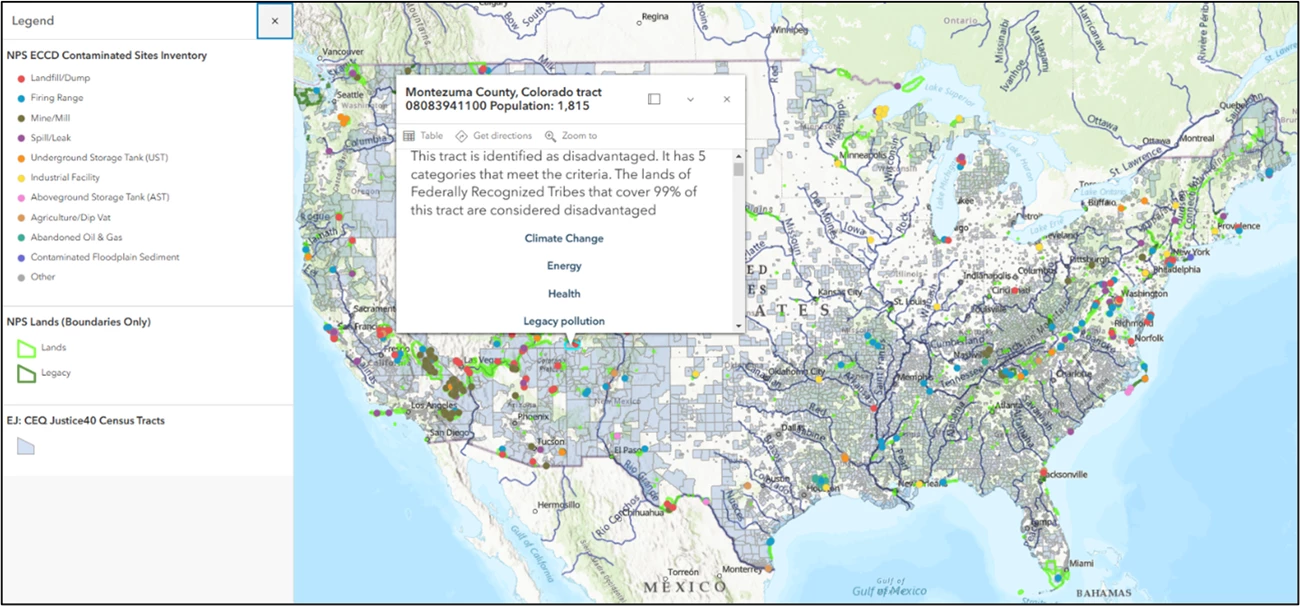Click the popup scrollbar up arrow
Viewport: 1300px width, 606px height.
pyautogui.click(x=739, y=156)
